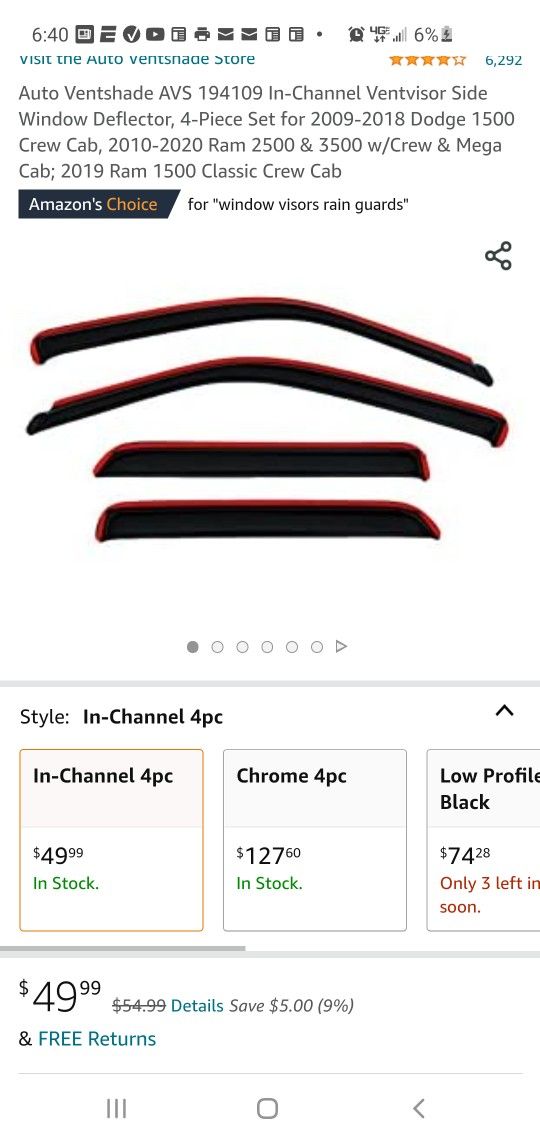Tap the Android home button
The width and height of the screenshot is (540, 1140).
tap(267, 1108)
